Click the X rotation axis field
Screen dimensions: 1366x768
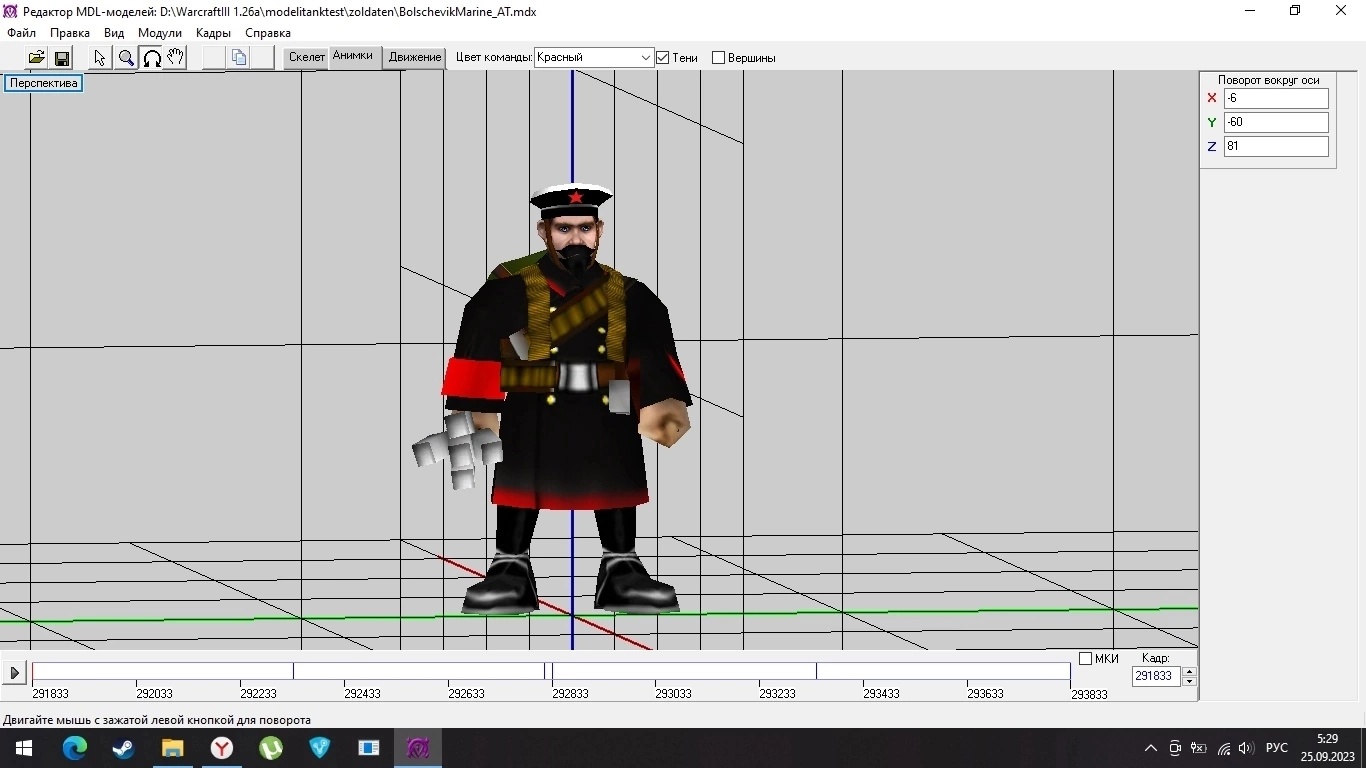click(1276, 98)
